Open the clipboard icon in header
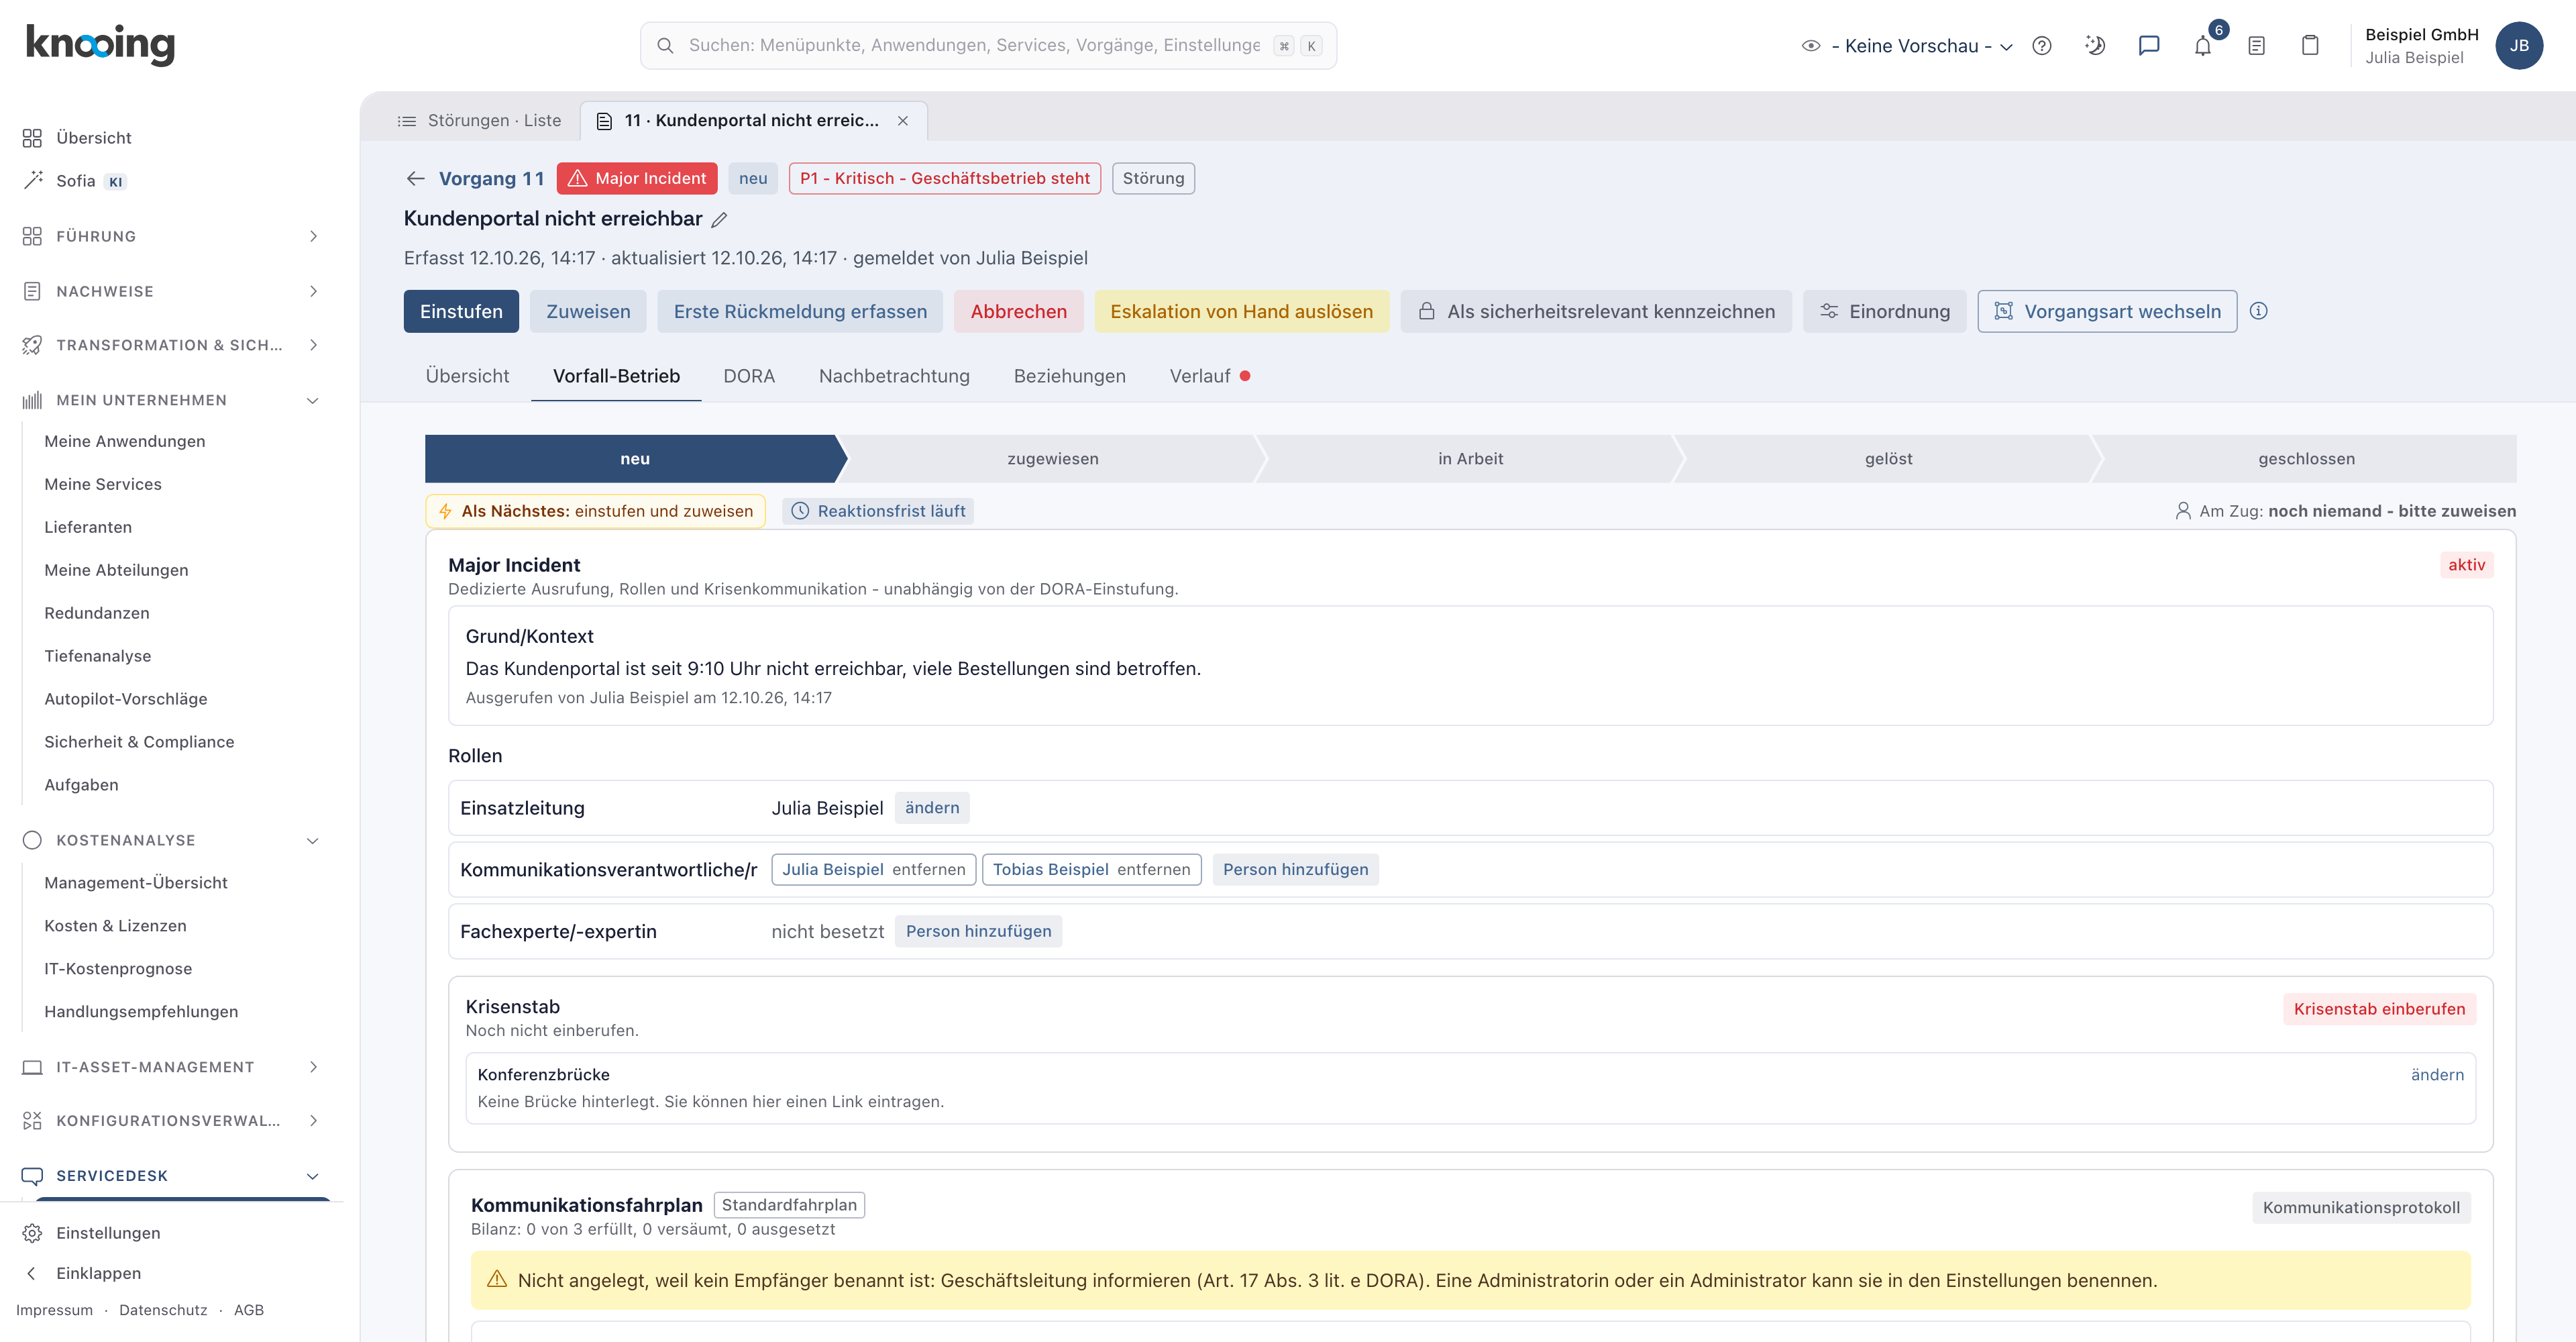 click(x=2310, y=46)
